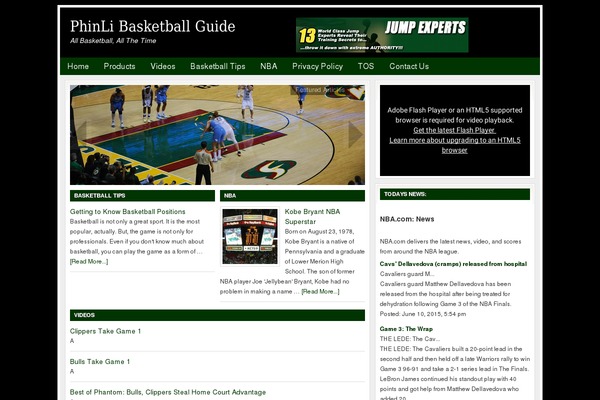
Task: Open Game 3: The Wrap news item
Action: click(x=406, y=329)
